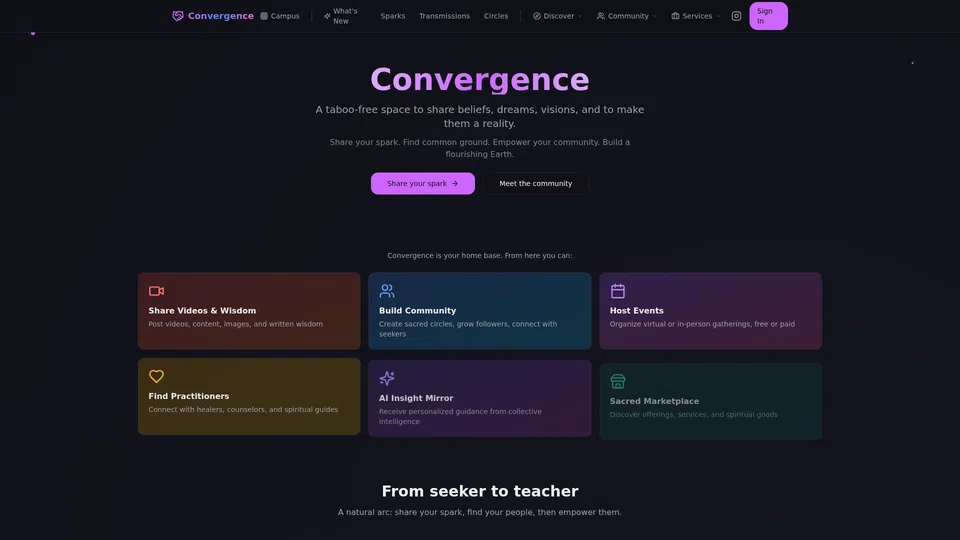
Task: Expand the Services dropdown chevron
Action: (718, 17)
